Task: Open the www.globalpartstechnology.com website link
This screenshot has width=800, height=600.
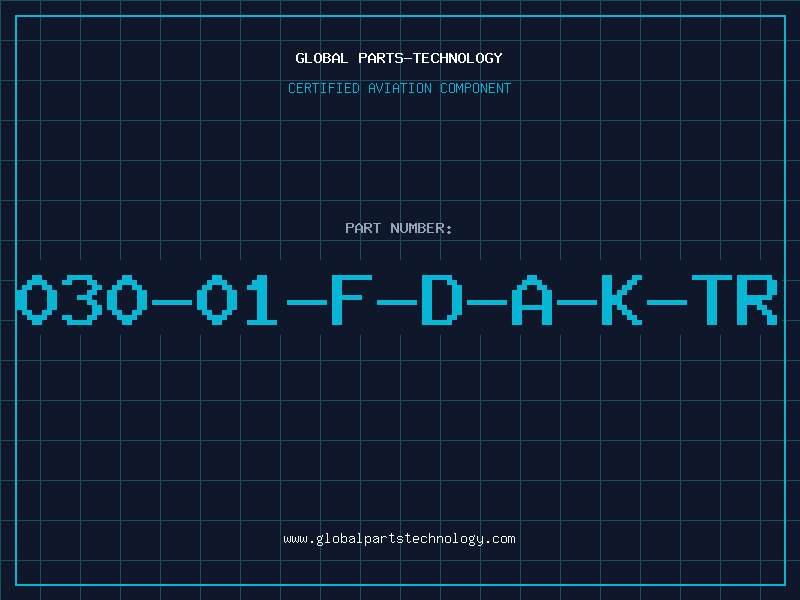Action: pyautogui.click(x=399, y=539)
